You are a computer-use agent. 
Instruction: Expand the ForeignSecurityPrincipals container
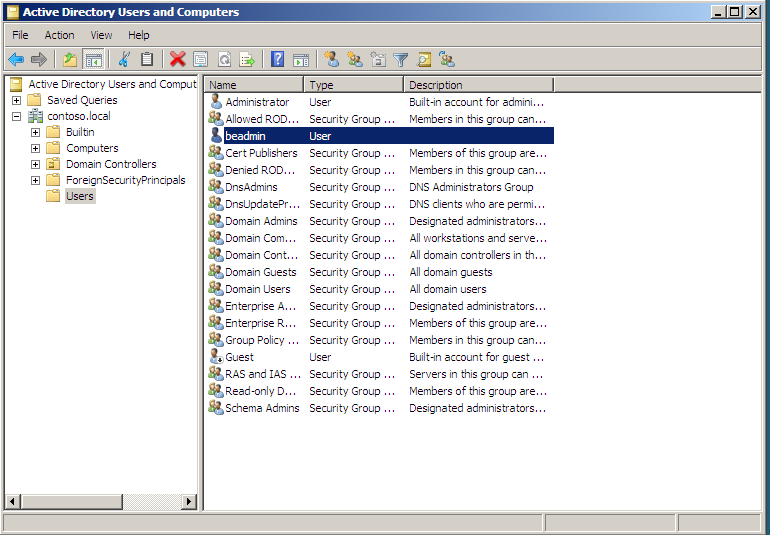35,180
